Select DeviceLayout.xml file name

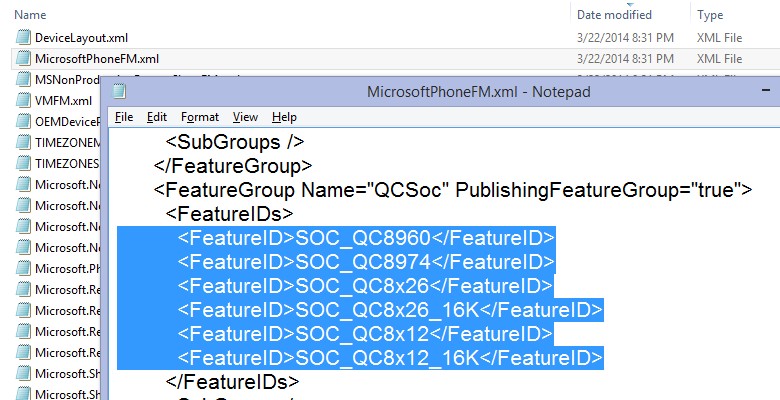(x=81, y=38)
